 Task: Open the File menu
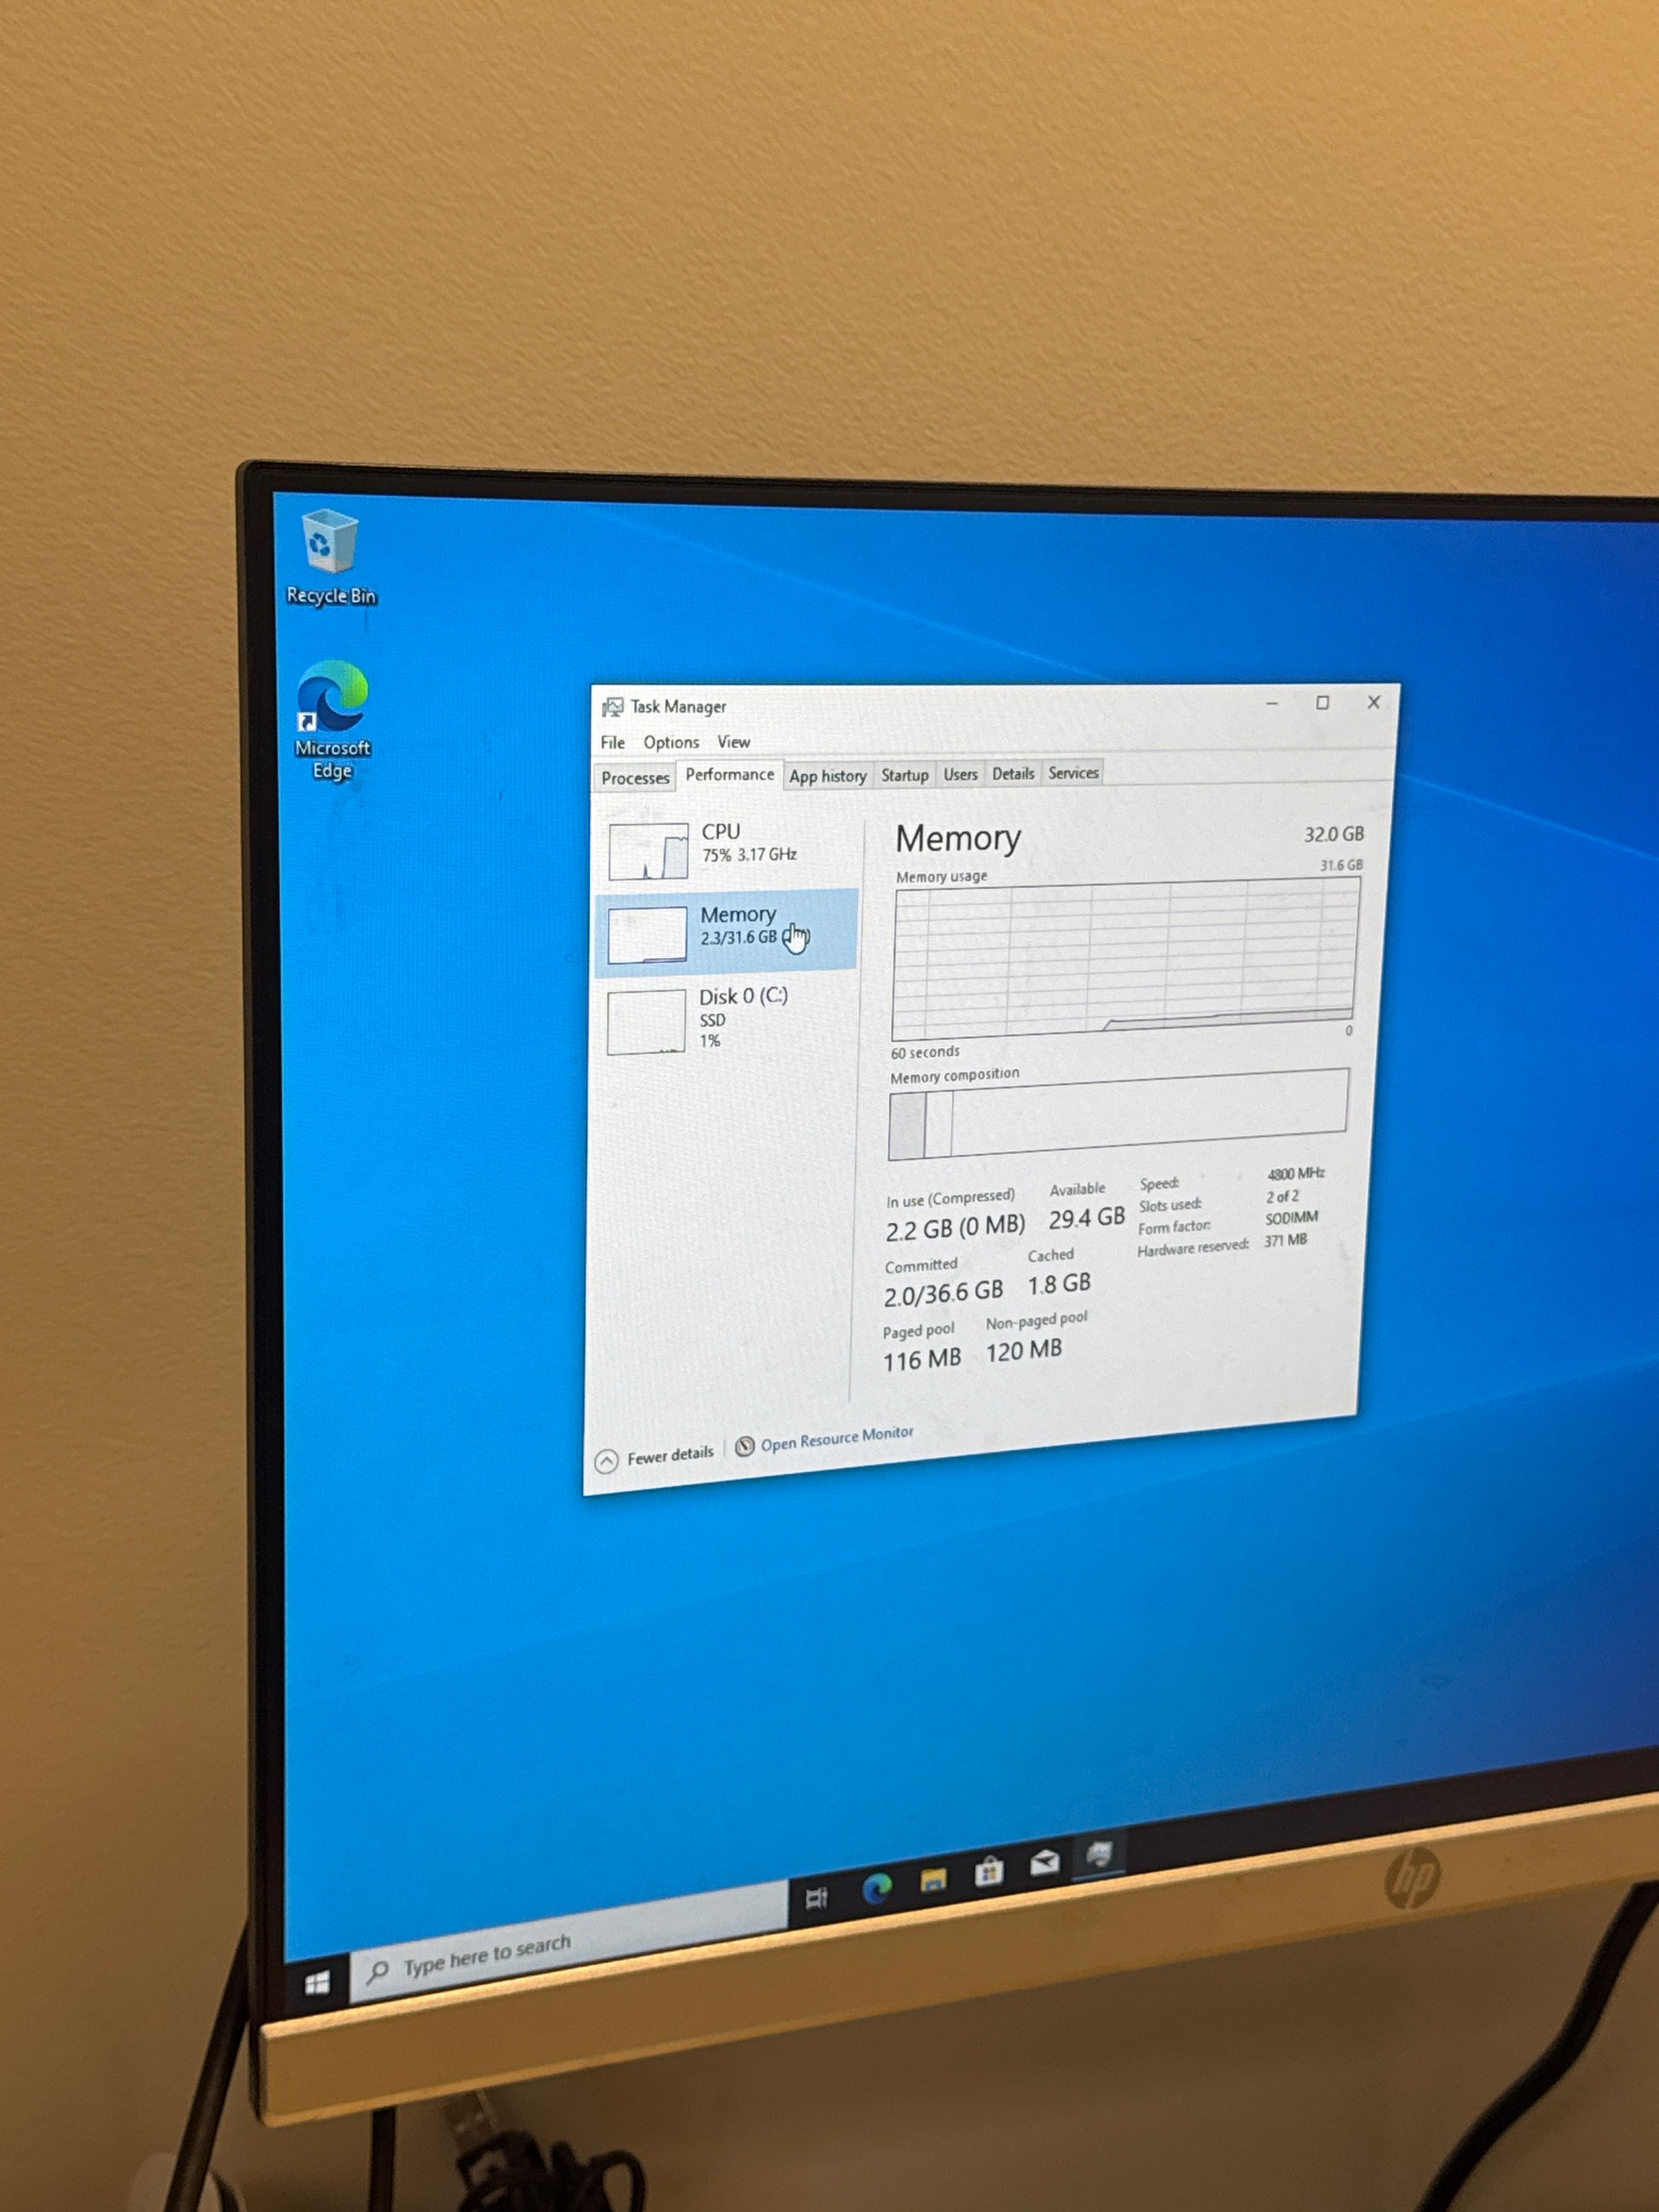click(612, 743)
